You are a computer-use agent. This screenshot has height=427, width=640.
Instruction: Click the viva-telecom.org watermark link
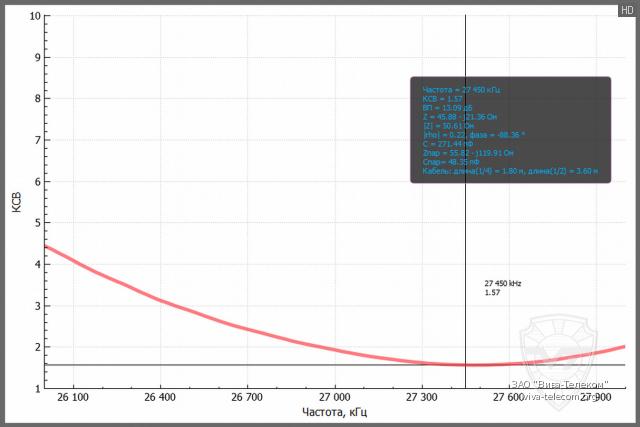tap(565, 396)
